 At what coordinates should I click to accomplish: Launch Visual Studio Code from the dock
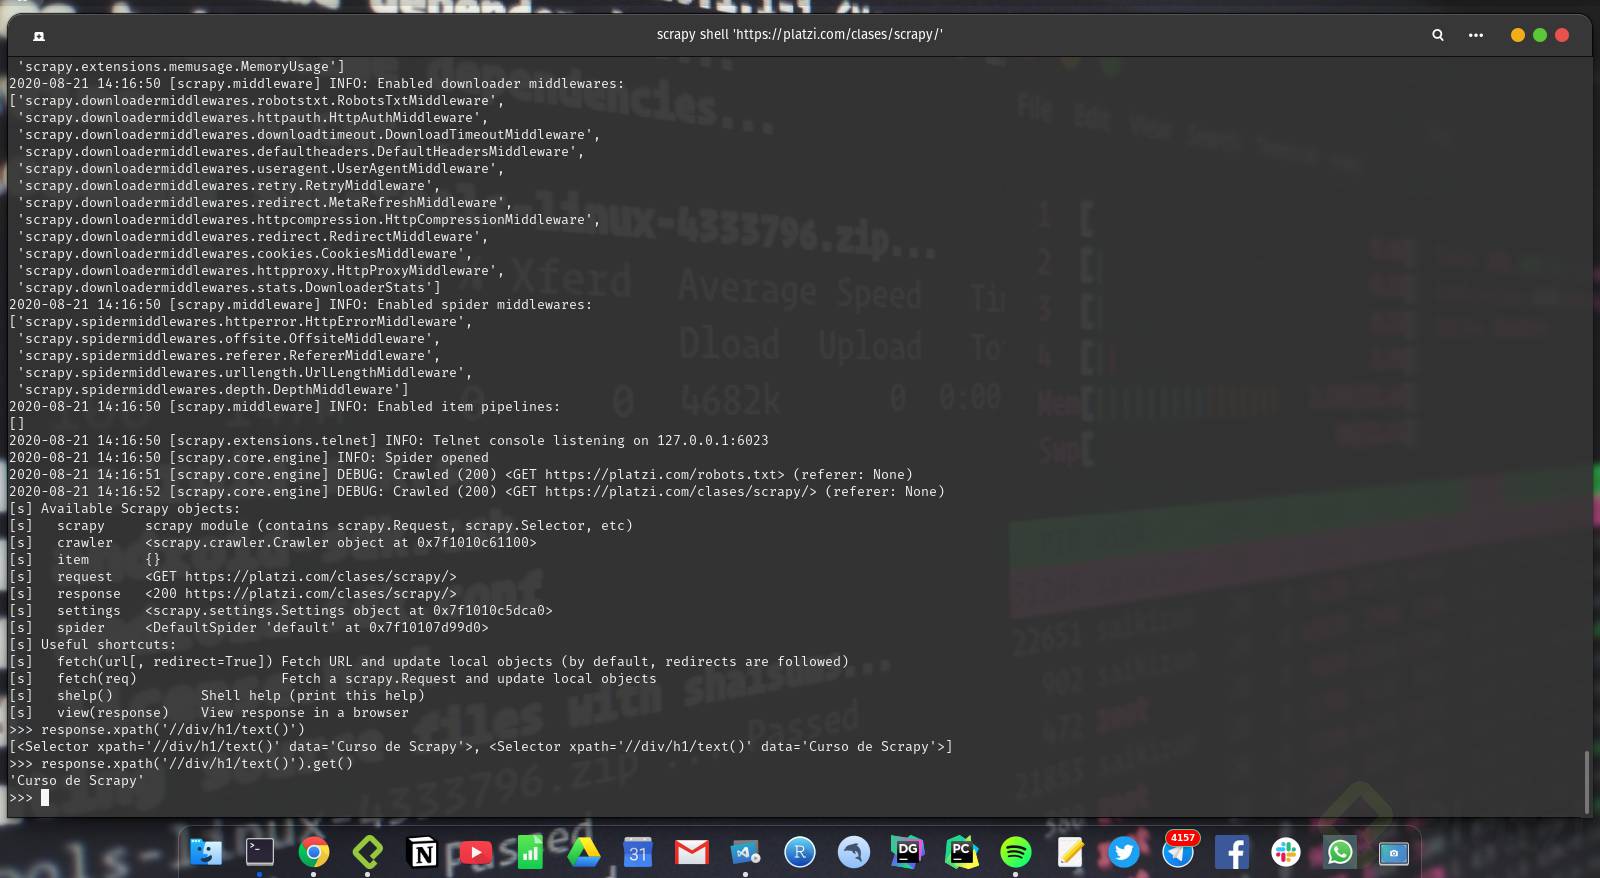point(746,852)
